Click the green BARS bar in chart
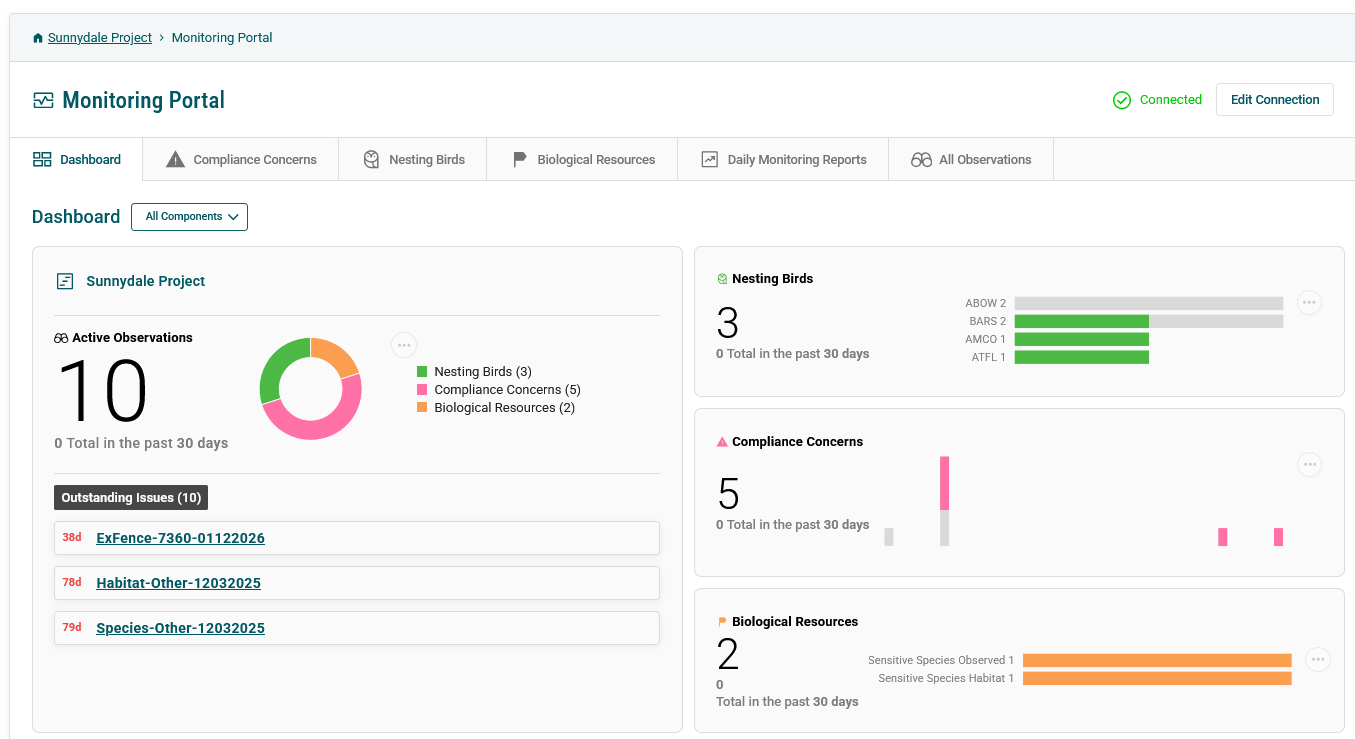The image size is (1355, 739). [1081, 321]
